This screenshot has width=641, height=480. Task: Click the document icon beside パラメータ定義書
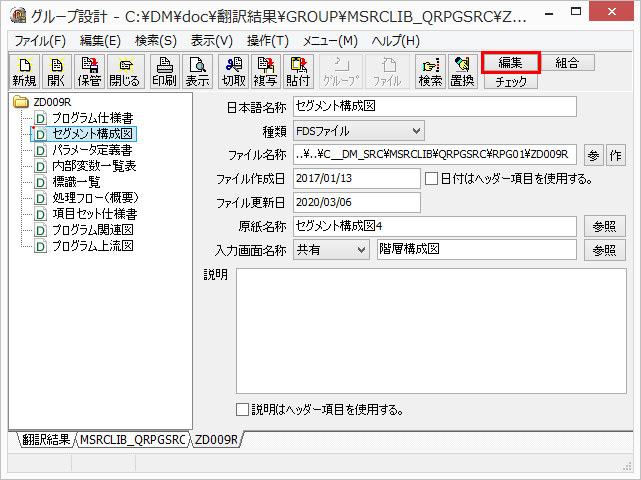tap(40, 150)
